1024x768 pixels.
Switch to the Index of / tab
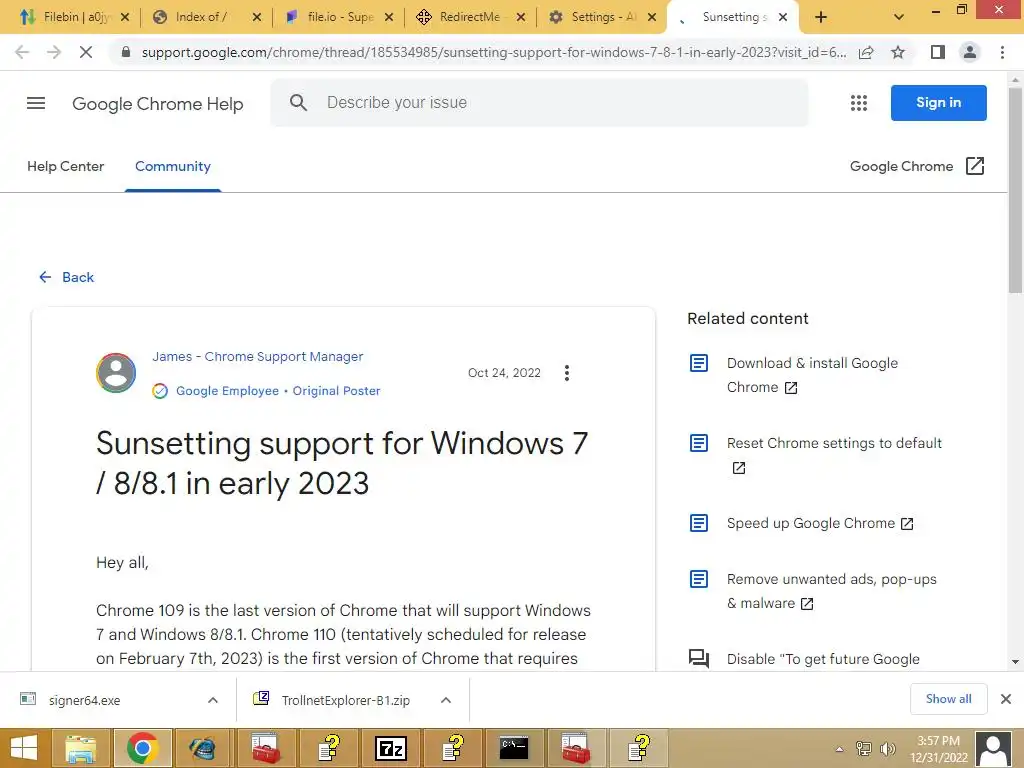(x=204, y=17)
